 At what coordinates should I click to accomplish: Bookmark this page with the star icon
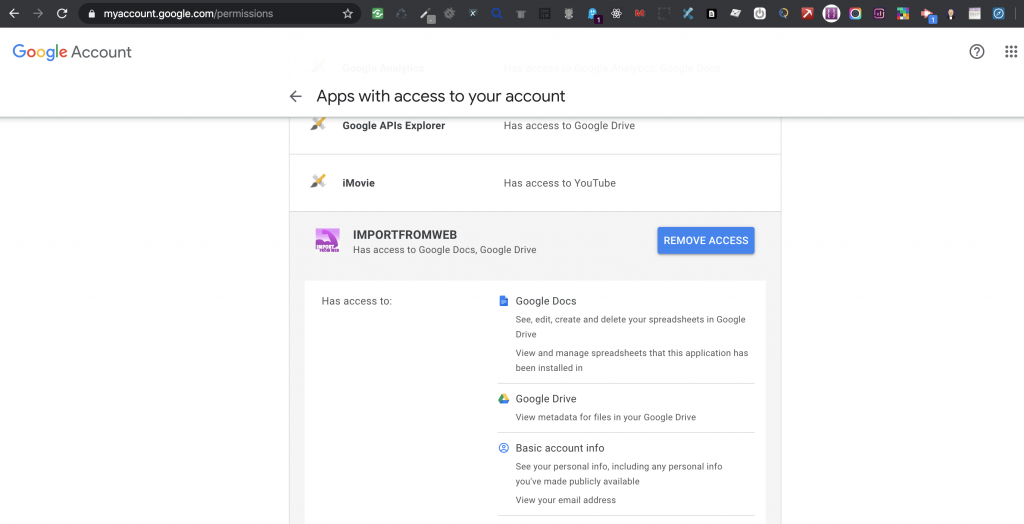(x=348, y=14)
